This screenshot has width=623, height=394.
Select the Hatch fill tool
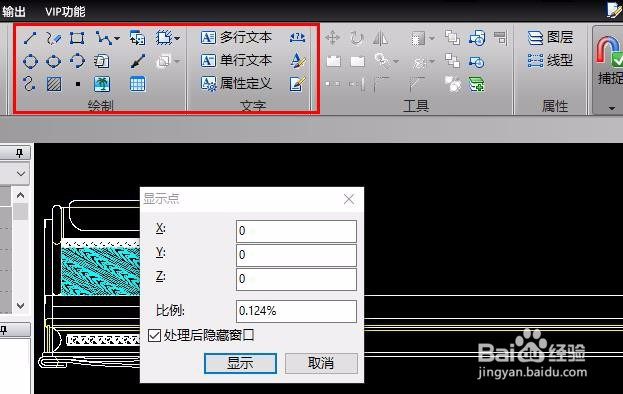(x=54, y=84)
